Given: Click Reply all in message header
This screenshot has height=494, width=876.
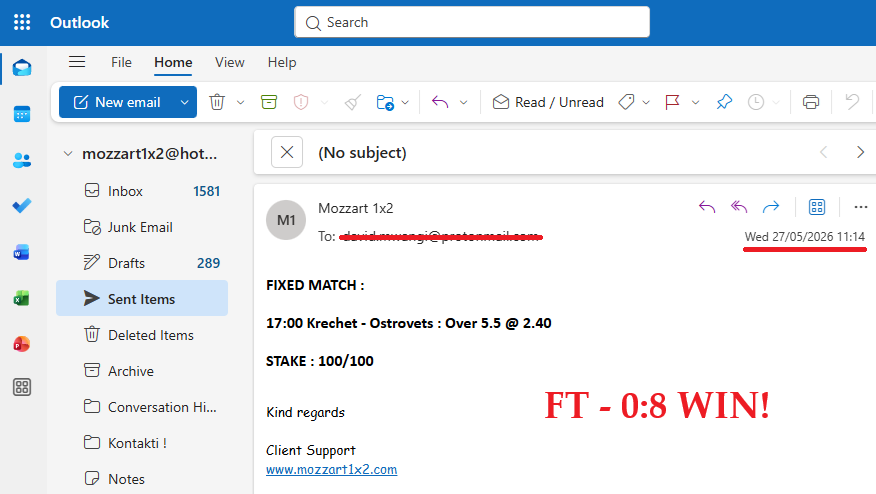Looking at the screenshot, I should point(739,207).
